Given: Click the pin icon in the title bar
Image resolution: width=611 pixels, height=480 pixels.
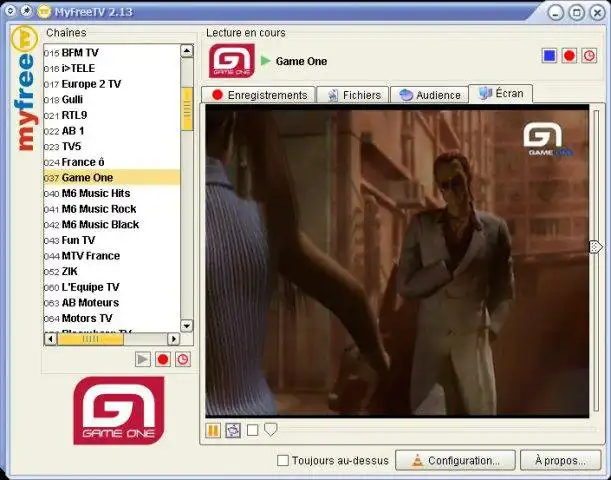Looking at the screenshot, I should tap(26, 11).
